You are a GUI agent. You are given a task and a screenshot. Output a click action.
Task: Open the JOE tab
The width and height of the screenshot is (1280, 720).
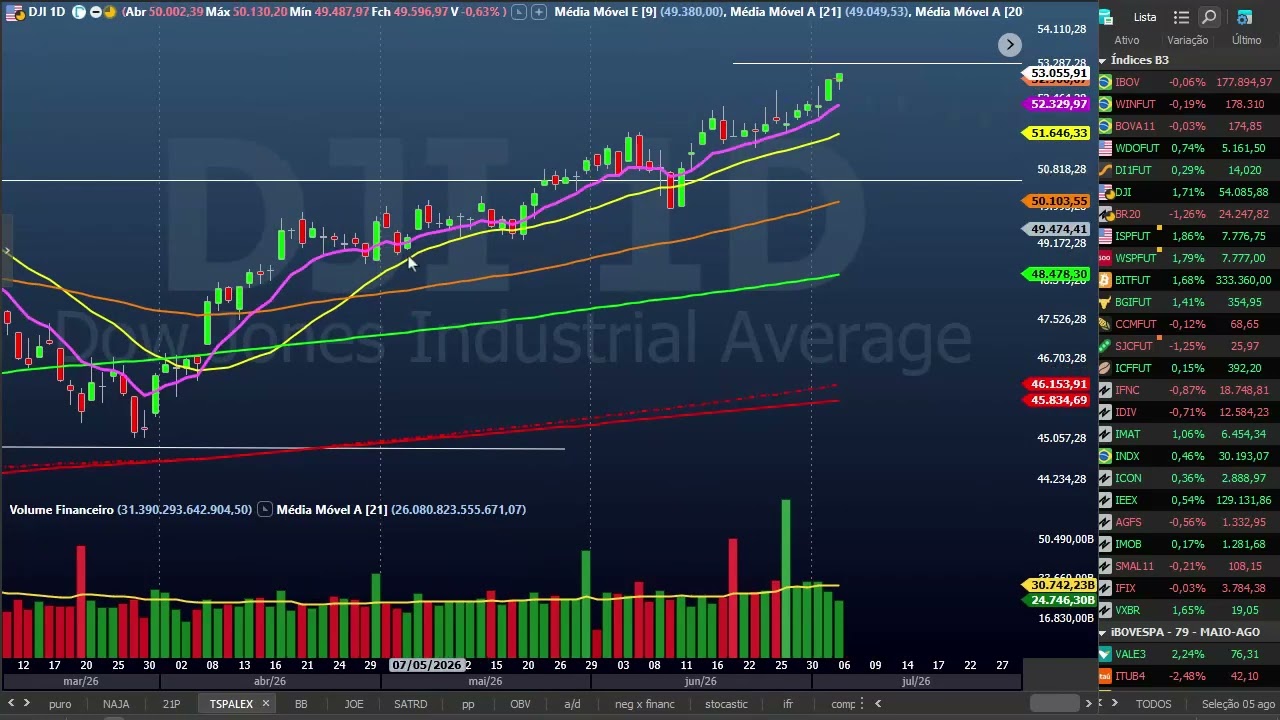coord(354,704)
